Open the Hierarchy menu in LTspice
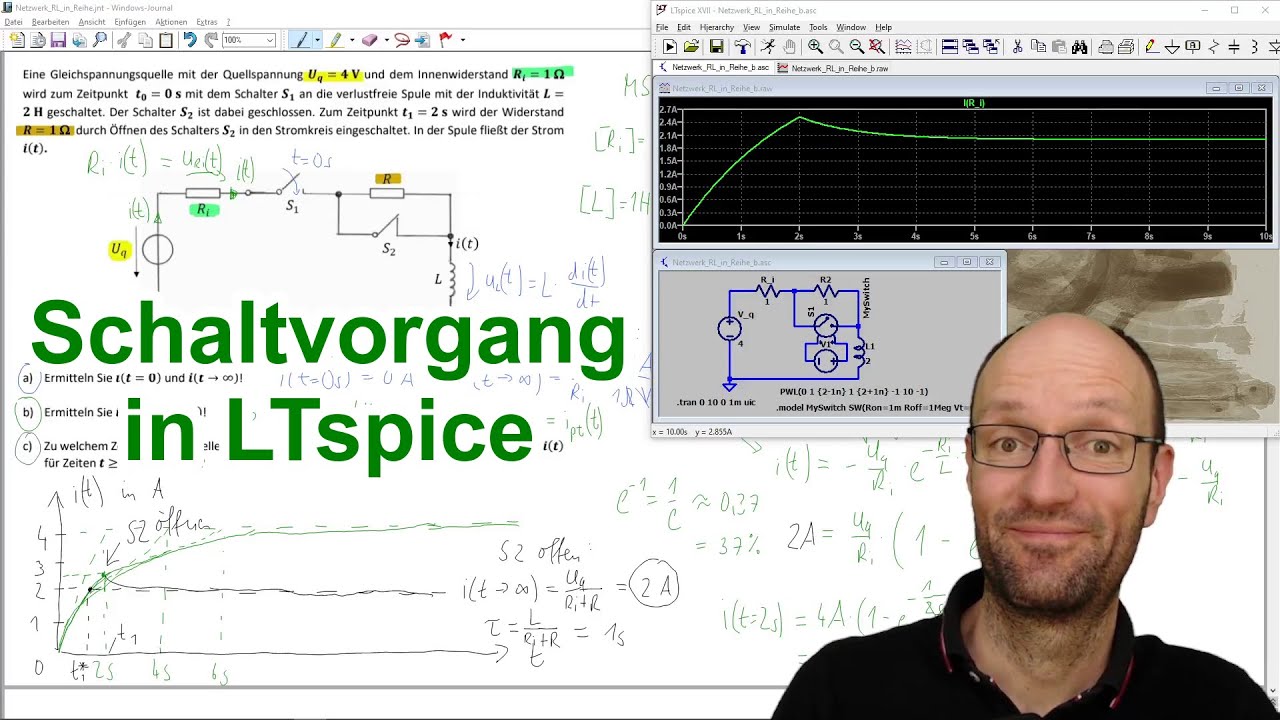Screen dimensions: 1280x720 716,27
